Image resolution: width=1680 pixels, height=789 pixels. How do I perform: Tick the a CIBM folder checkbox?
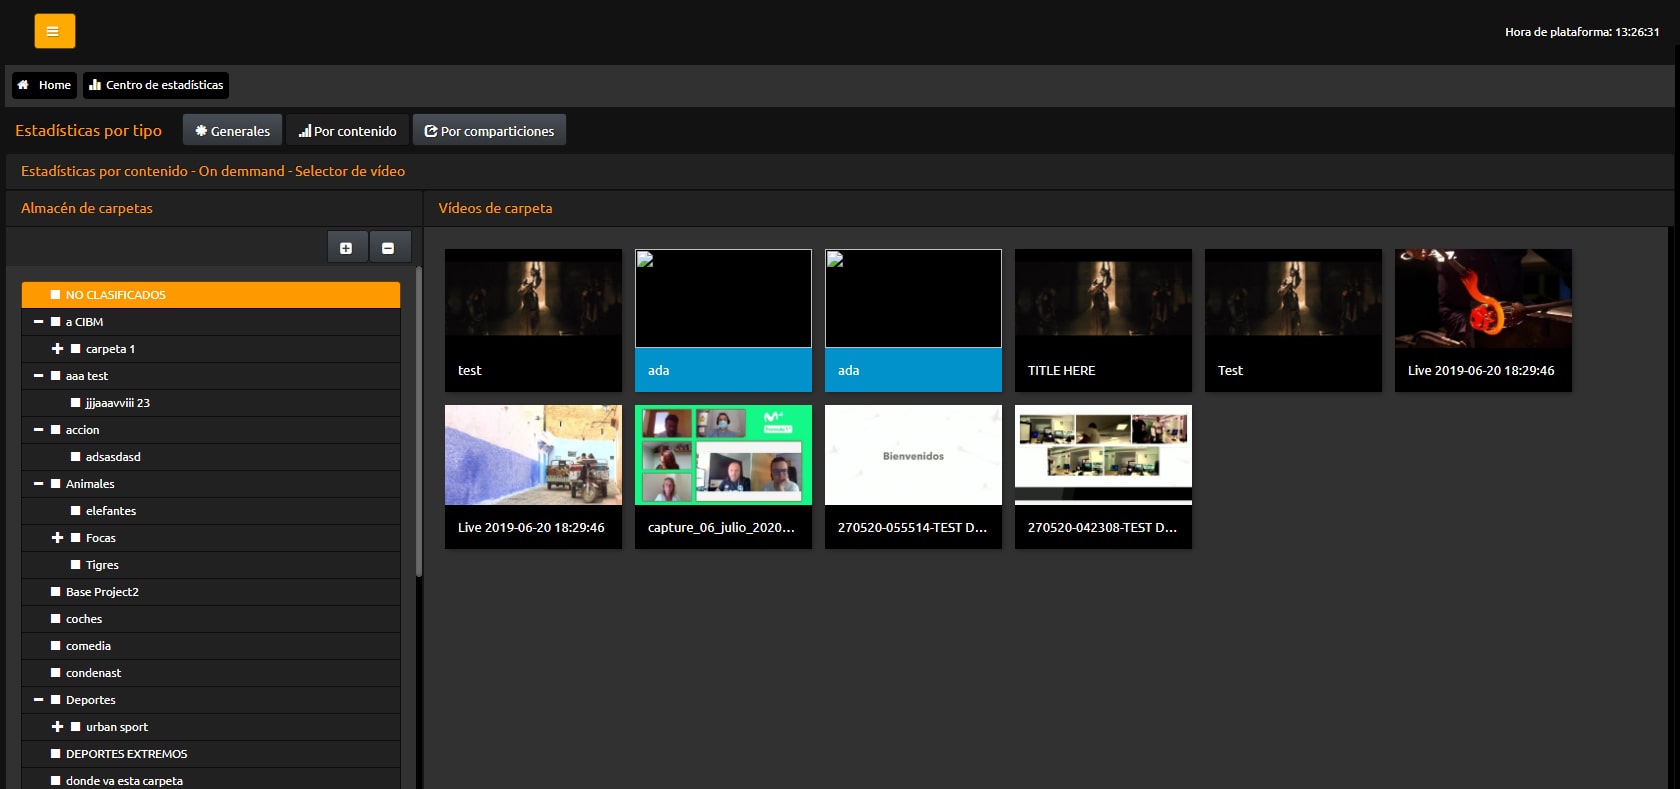56,322
